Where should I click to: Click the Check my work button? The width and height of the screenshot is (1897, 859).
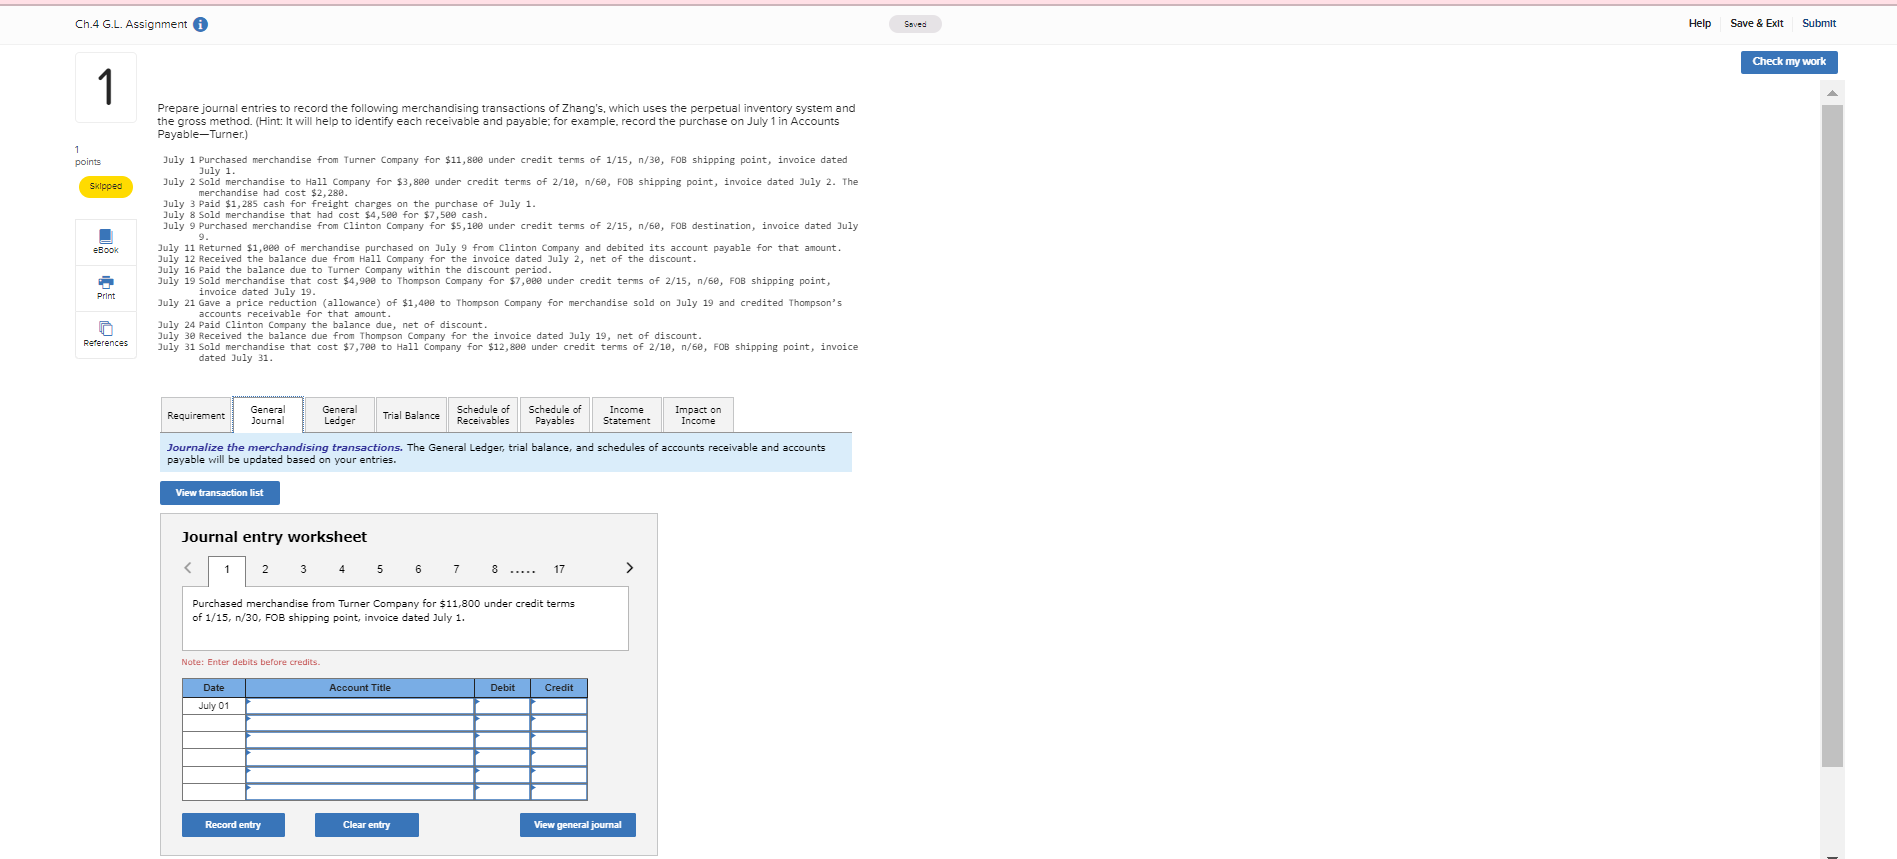pos(1789,62)
